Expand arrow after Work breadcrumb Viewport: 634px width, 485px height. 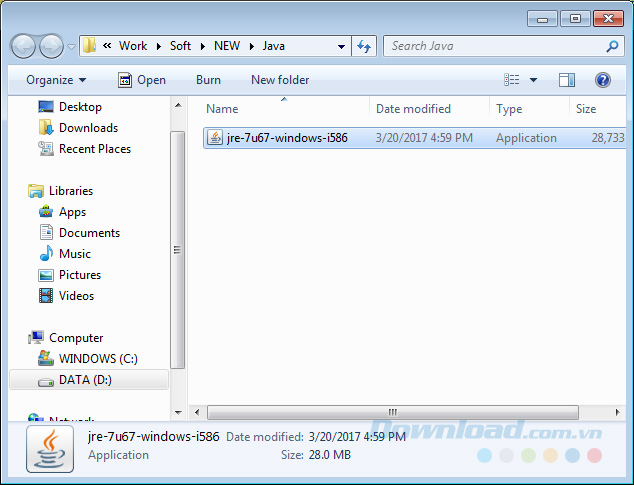point(159,47)
